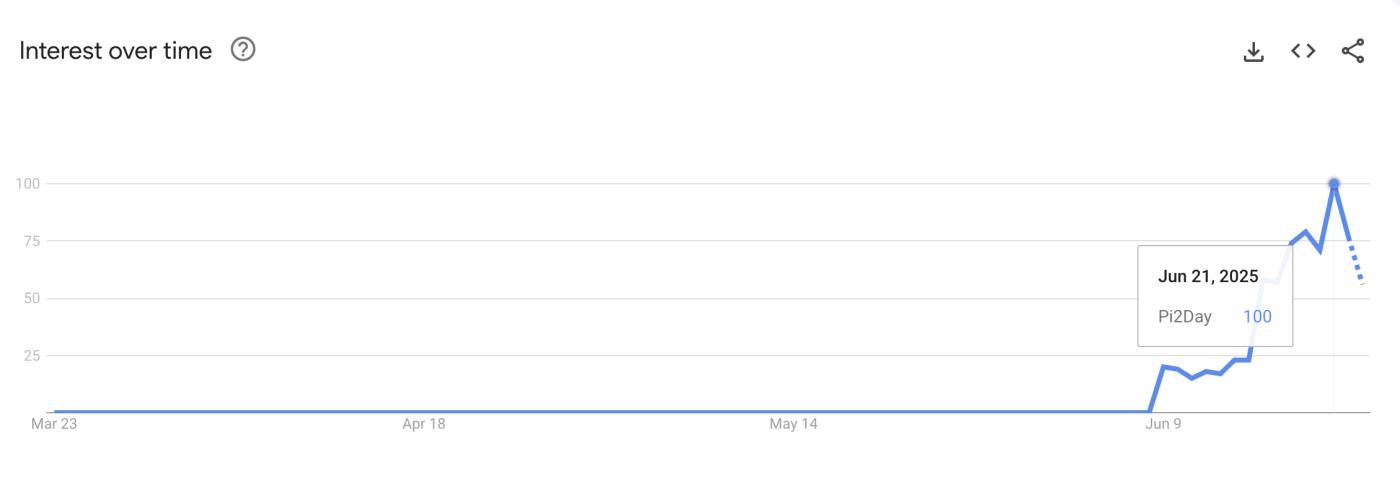Click the 50 value on the y-axis
Image resolution: width=1400 pixels, height=503 pixels.
point(31,298)
